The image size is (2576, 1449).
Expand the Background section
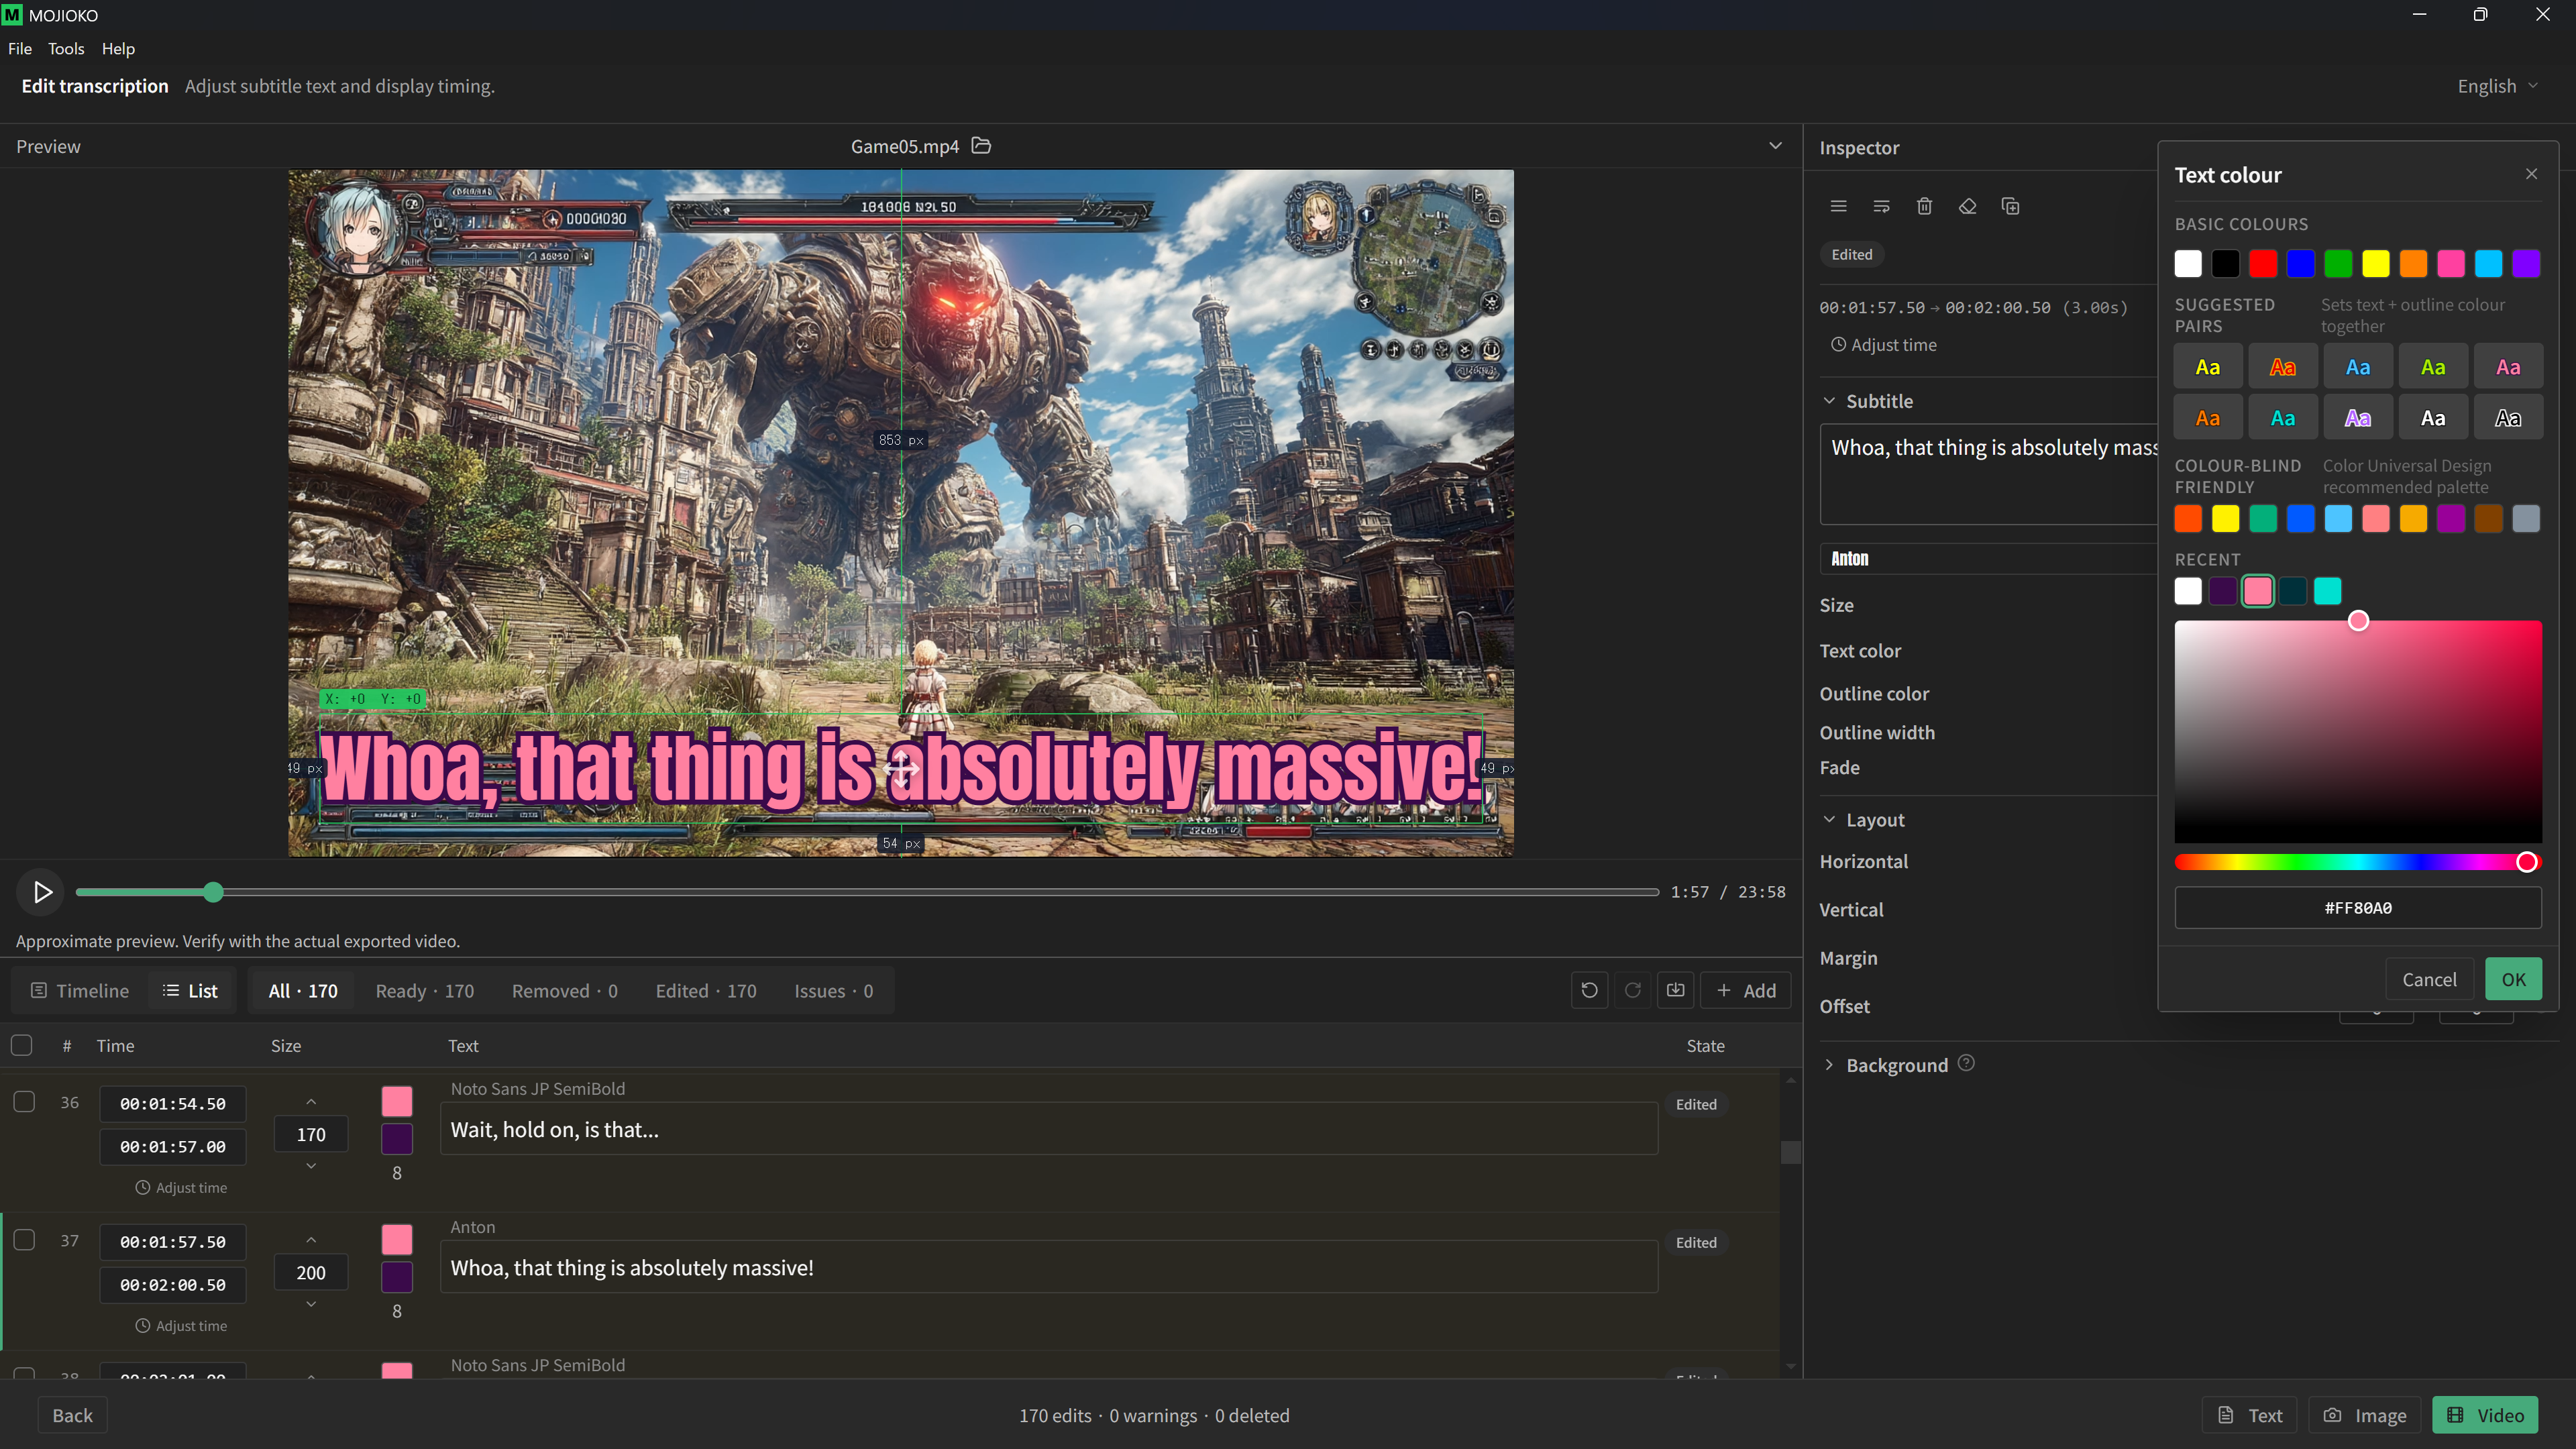1829,1064
